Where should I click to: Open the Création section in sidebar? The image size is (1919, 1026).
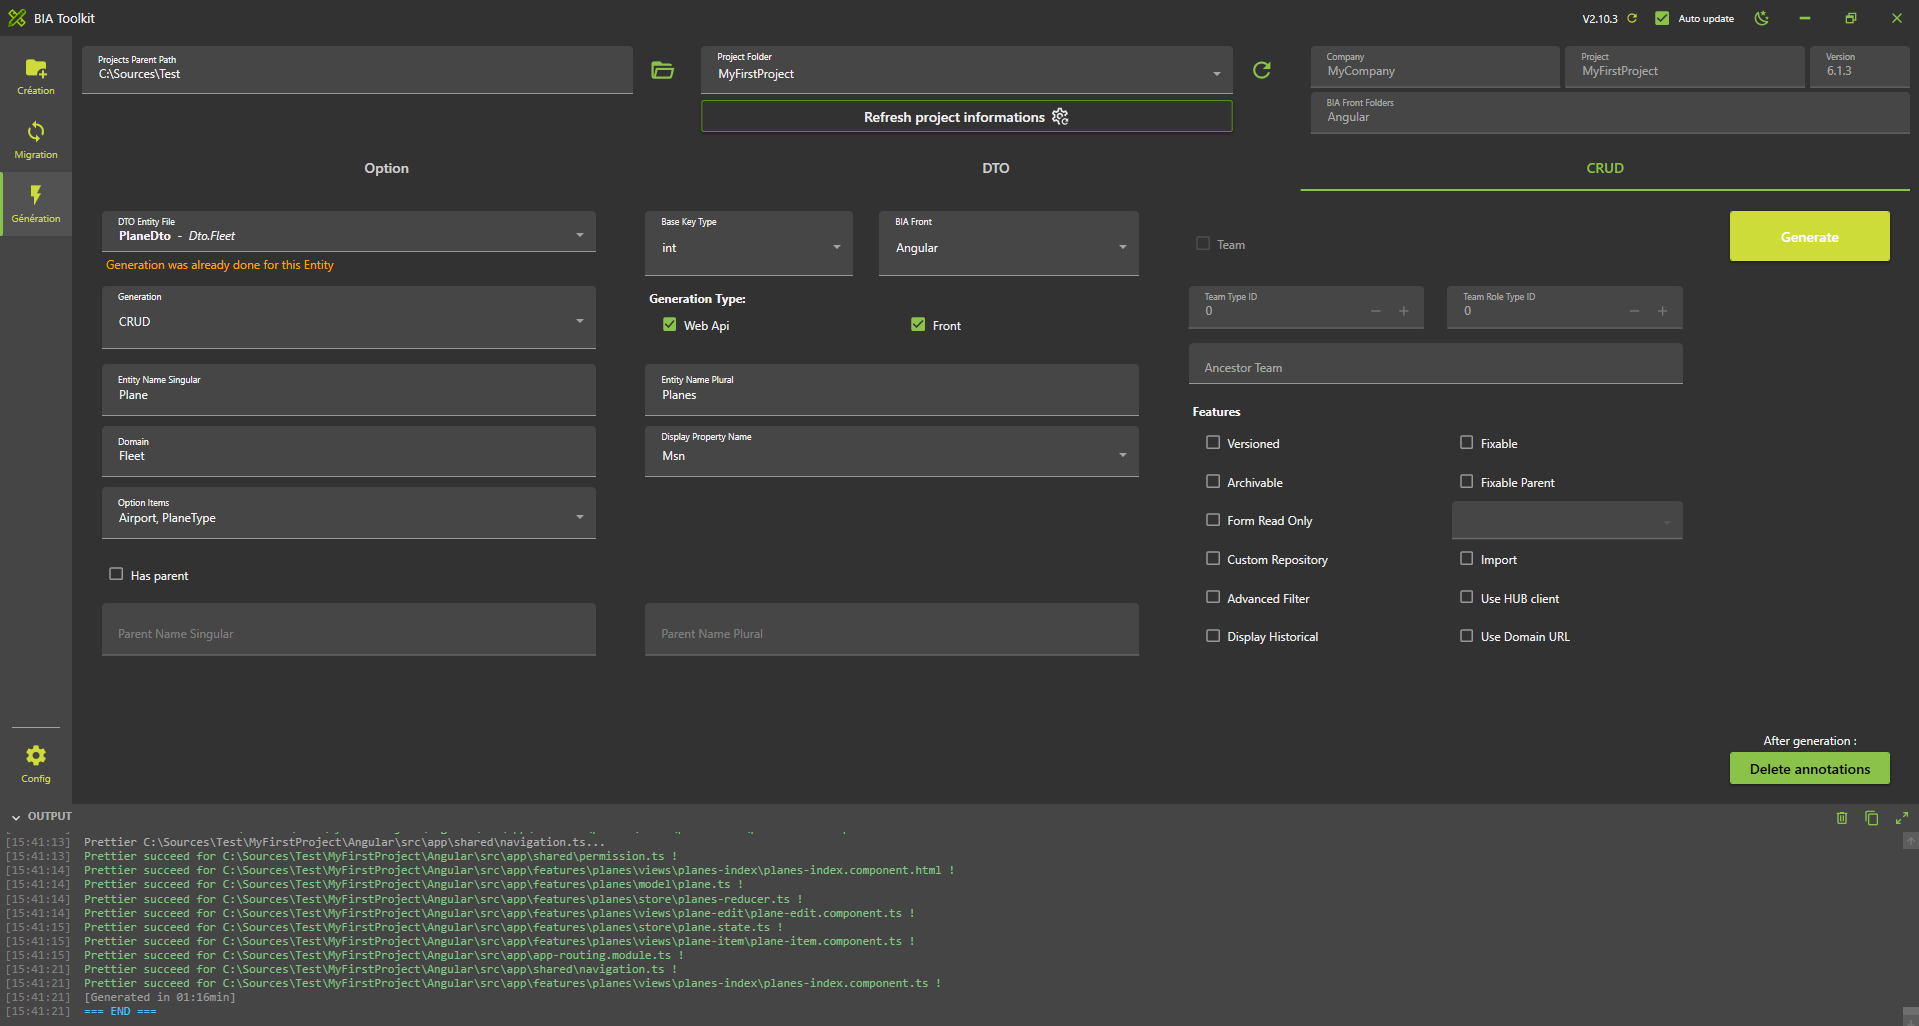(36, 76)
